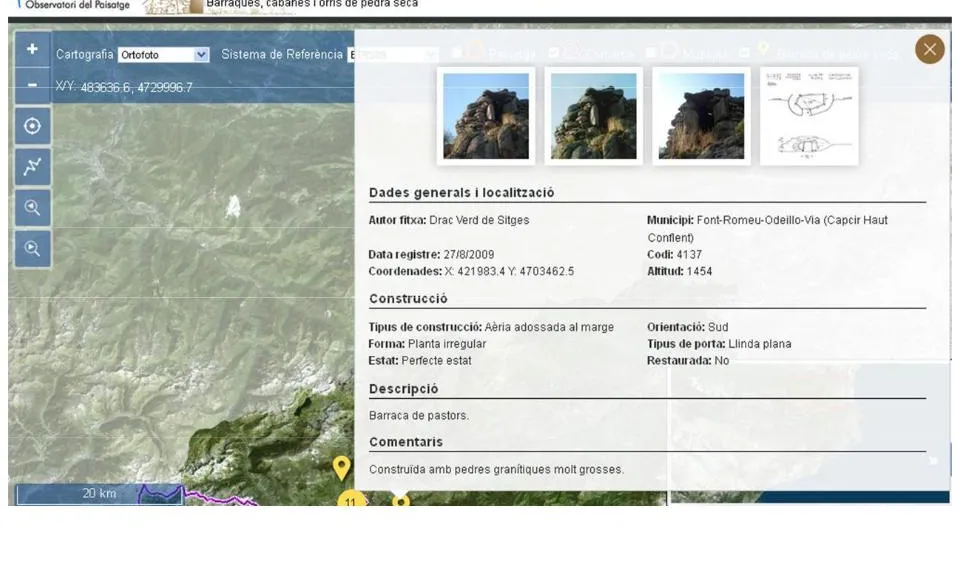
Task: Open the Sistema de Referència dropdown
Action: (x=393, y=55)
